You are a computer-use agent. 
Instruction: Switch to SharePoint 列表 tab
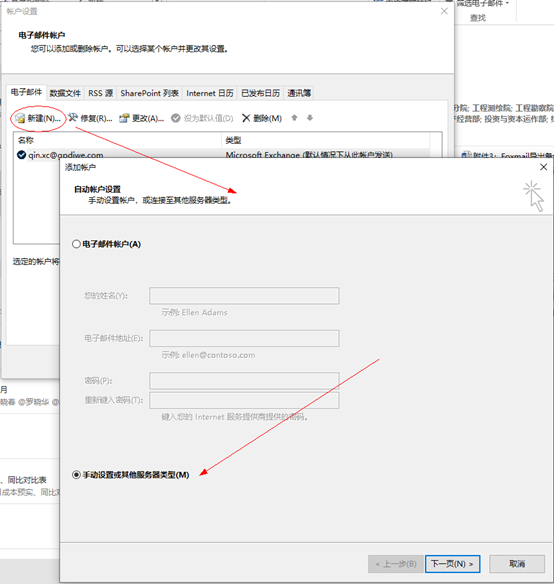[x=149, y=93]
